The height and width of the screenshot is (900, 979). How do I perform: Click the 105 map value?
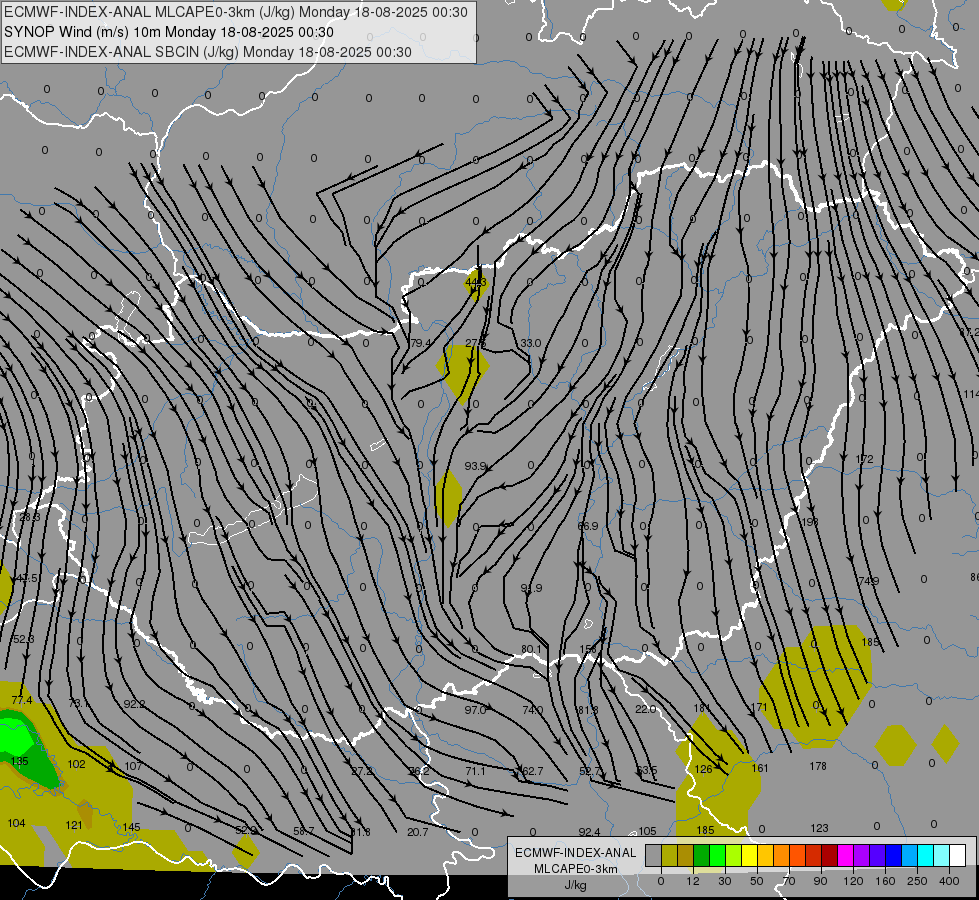(647, 831)
